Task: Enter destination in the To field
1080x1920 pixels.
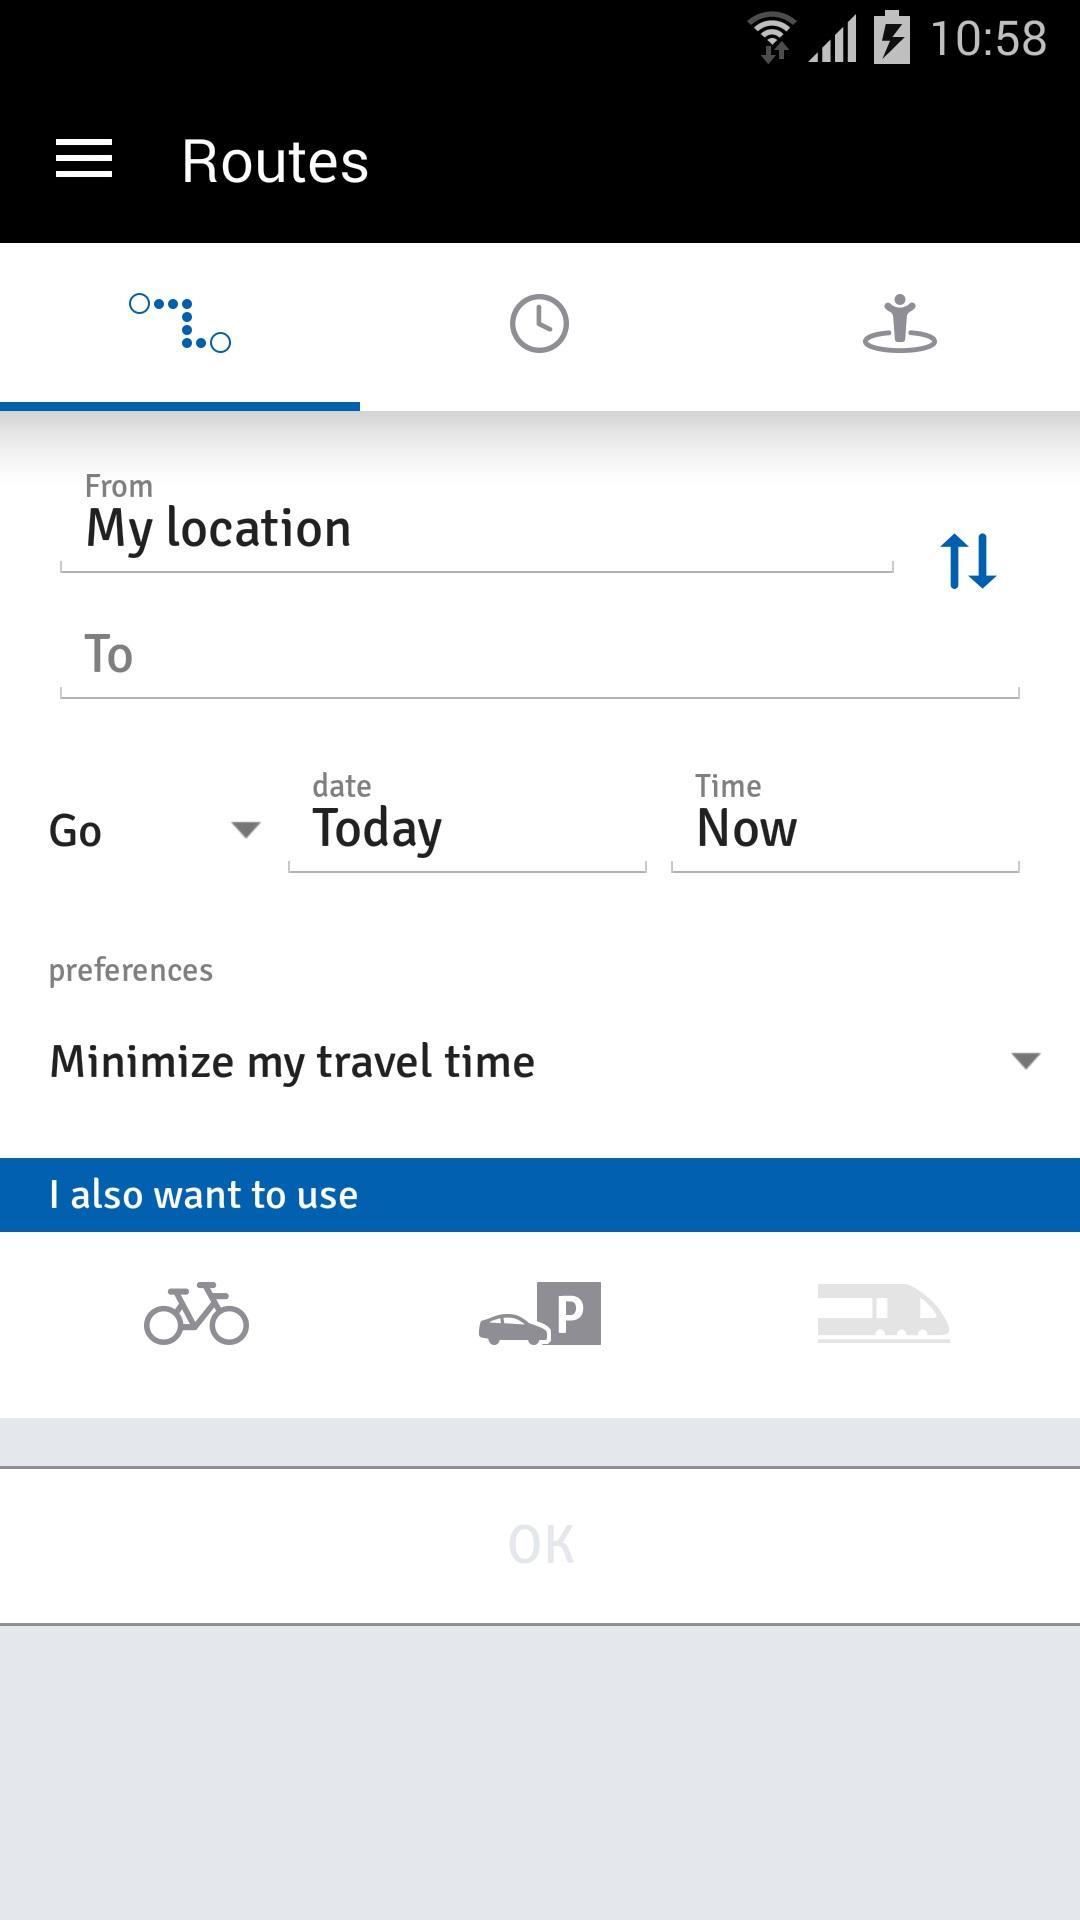Action: 539,655
